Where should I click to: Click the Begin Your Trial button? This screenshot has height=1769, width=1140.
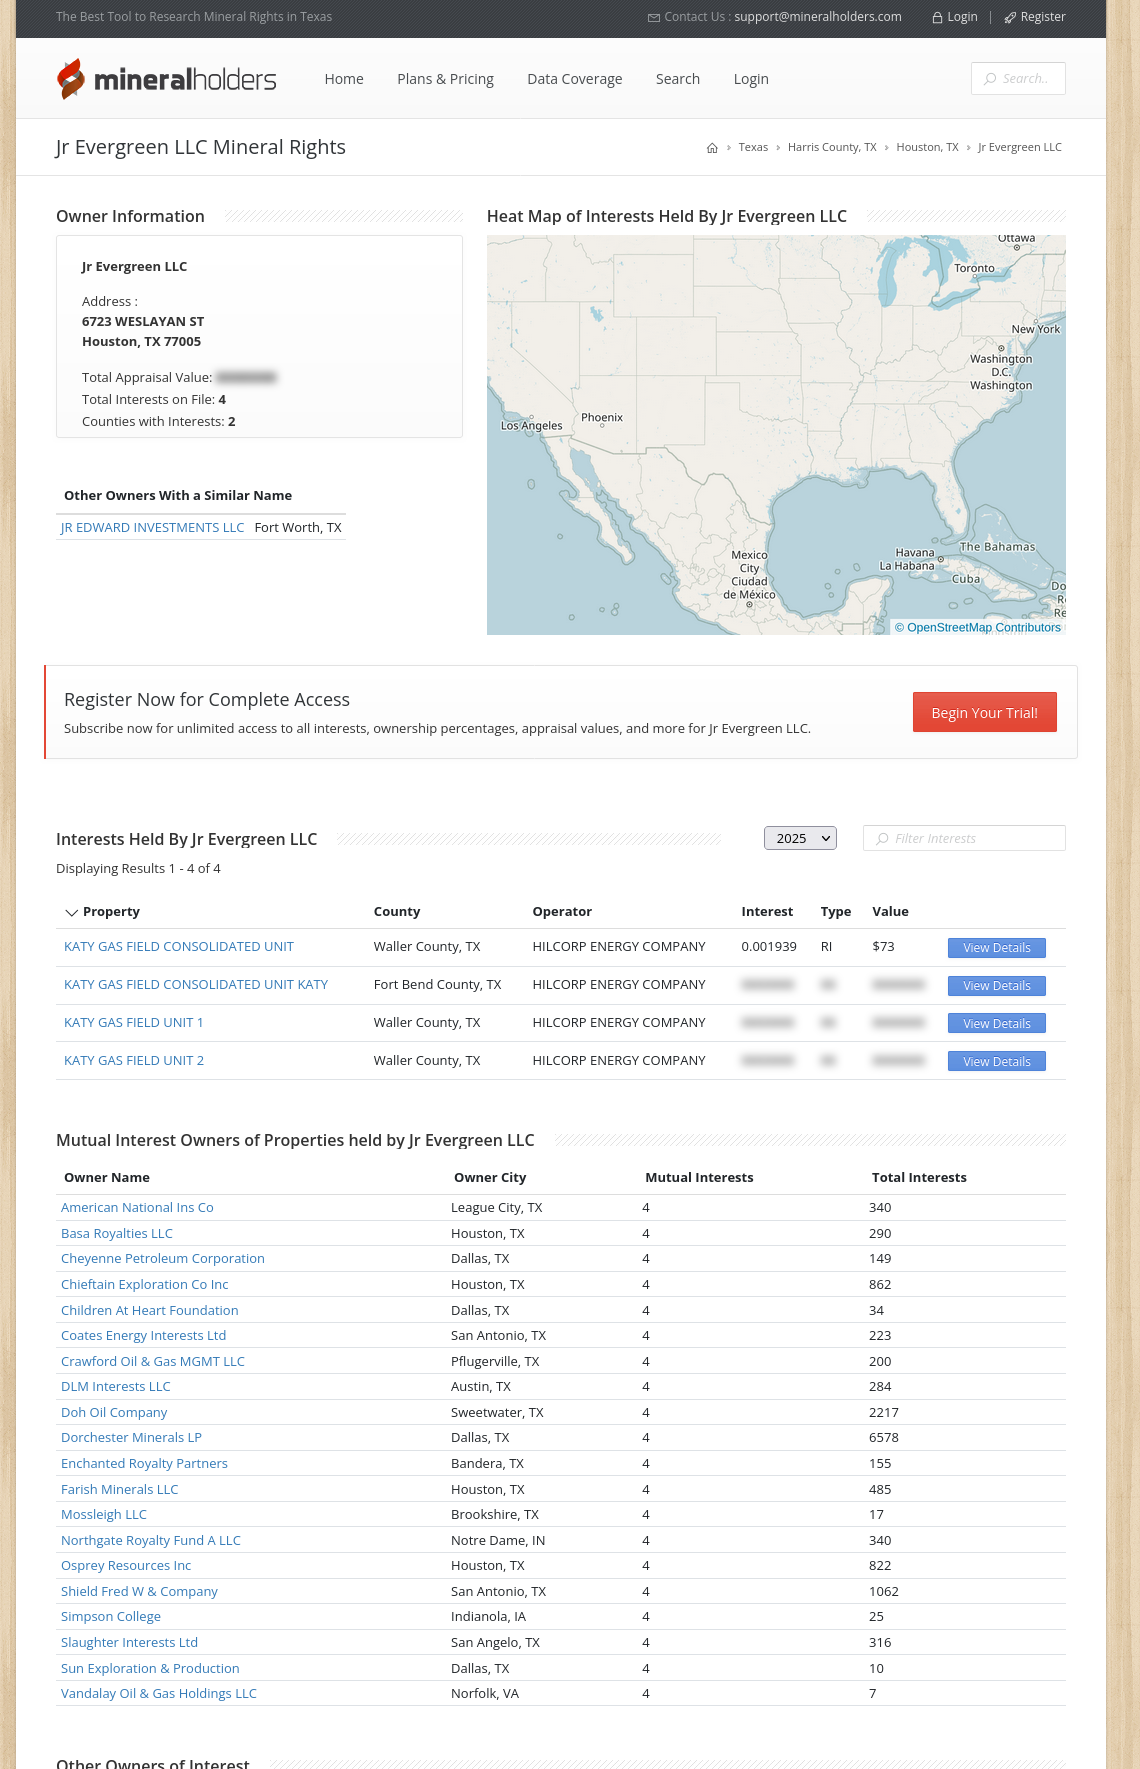tap(985, 712)
